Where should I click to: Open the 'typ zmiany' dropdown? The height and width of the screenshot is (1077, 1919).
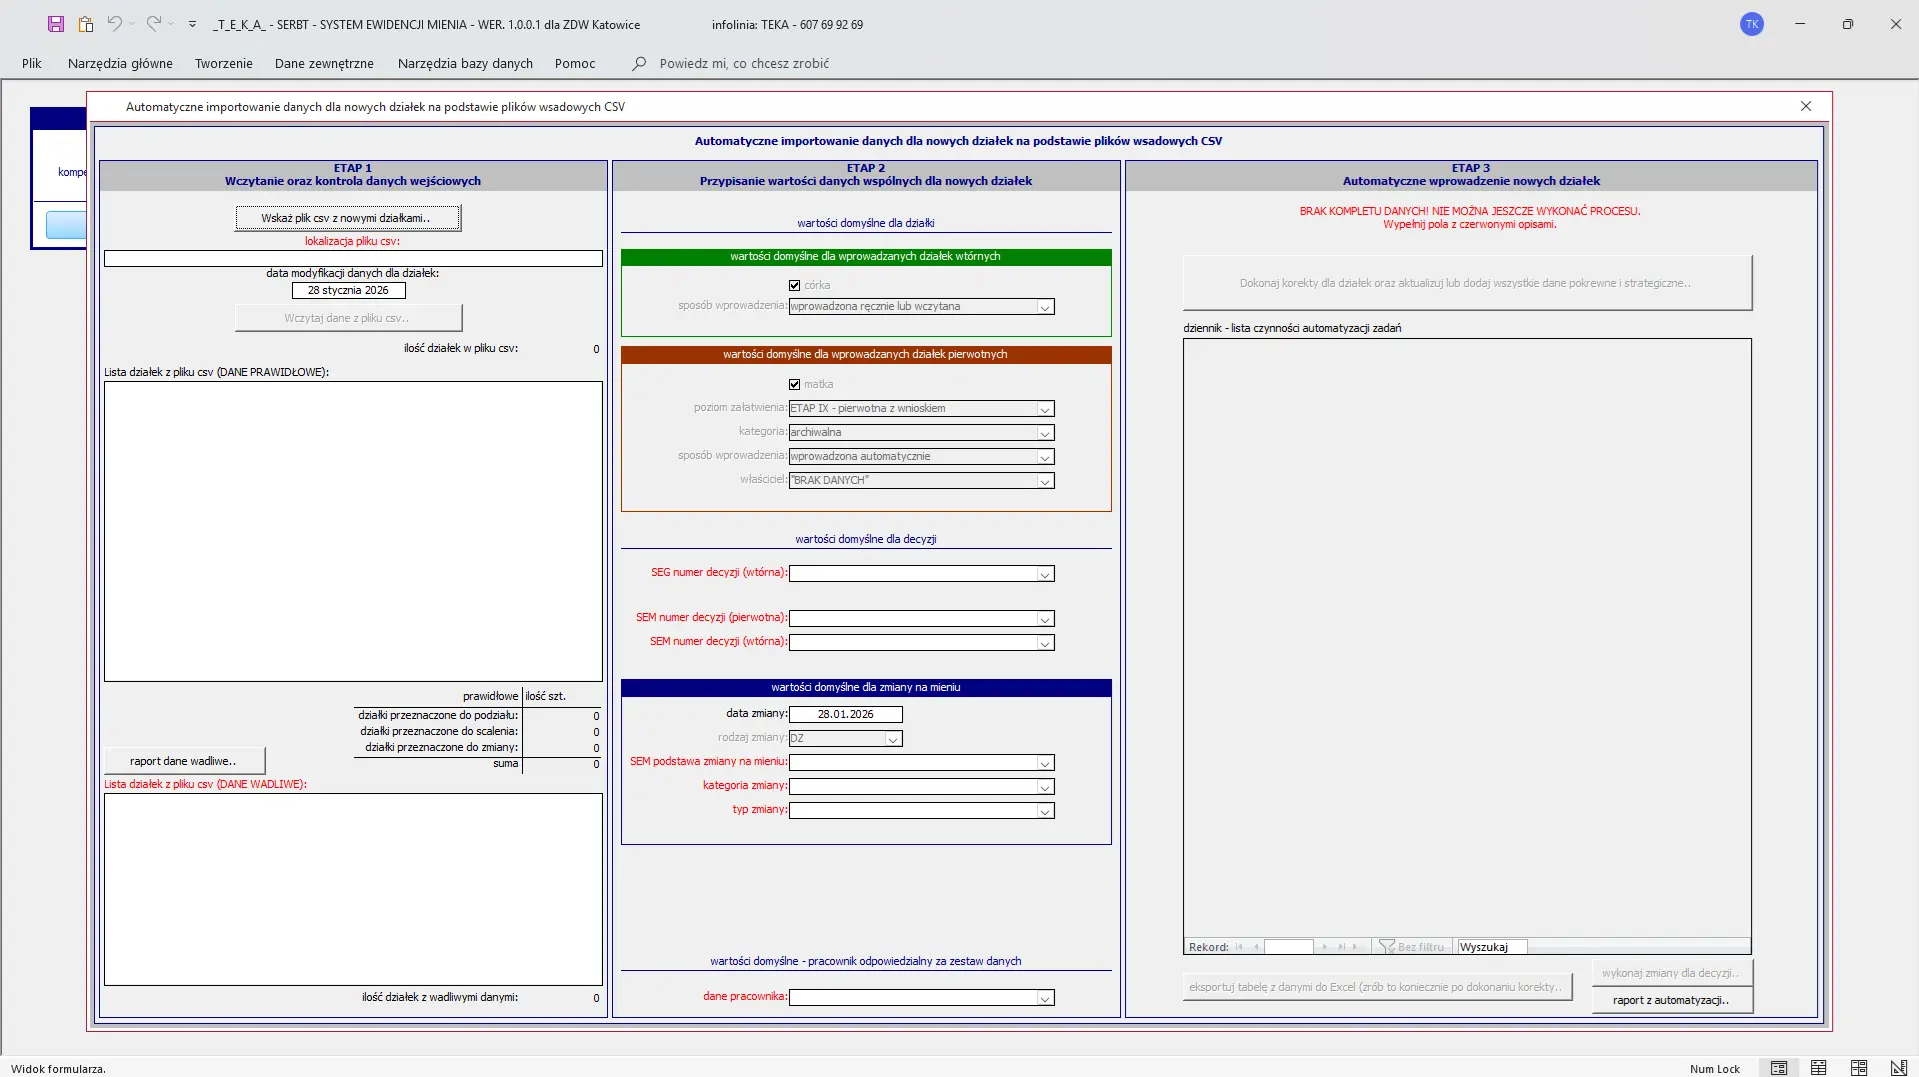coord(1045,811)
